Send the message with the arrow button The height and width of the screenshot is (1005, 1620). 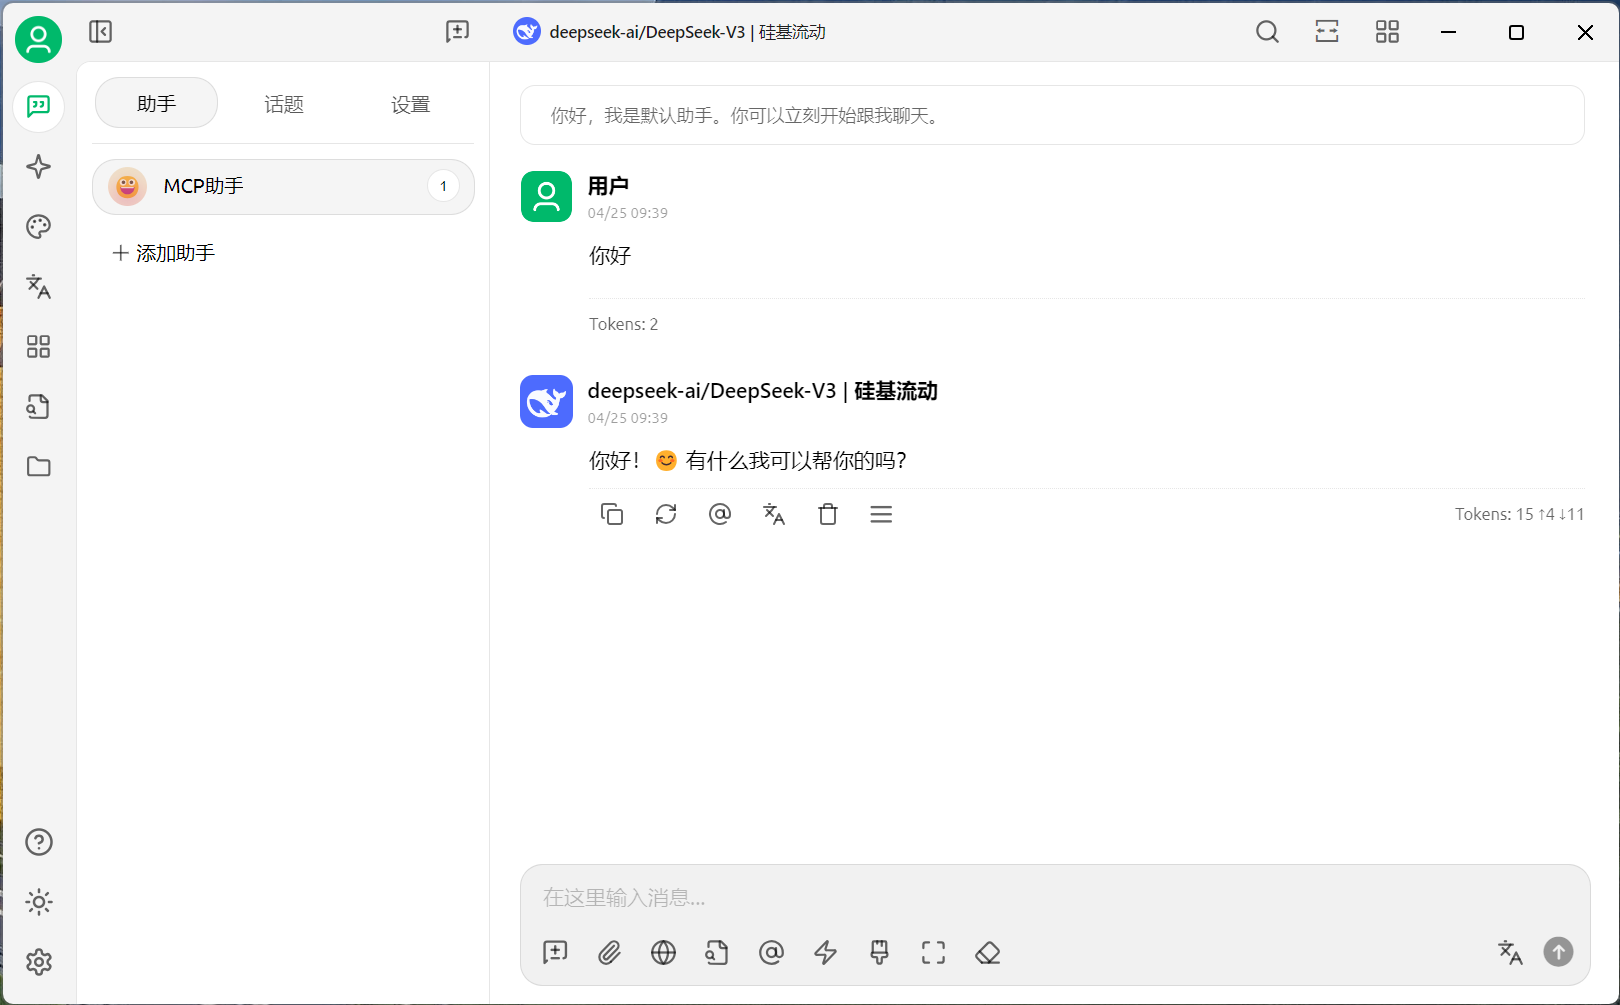click(1557, 952)
